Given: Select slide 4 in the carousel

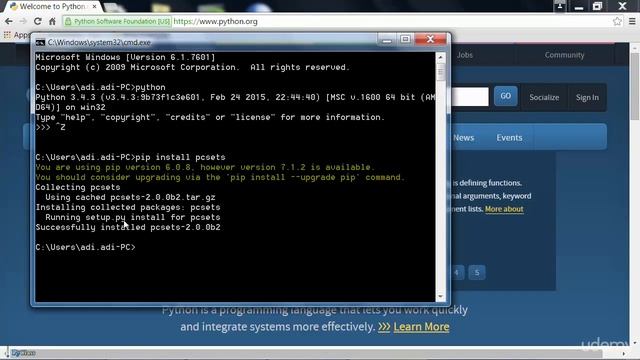Looking at the screenshot, I should [457, 272].
